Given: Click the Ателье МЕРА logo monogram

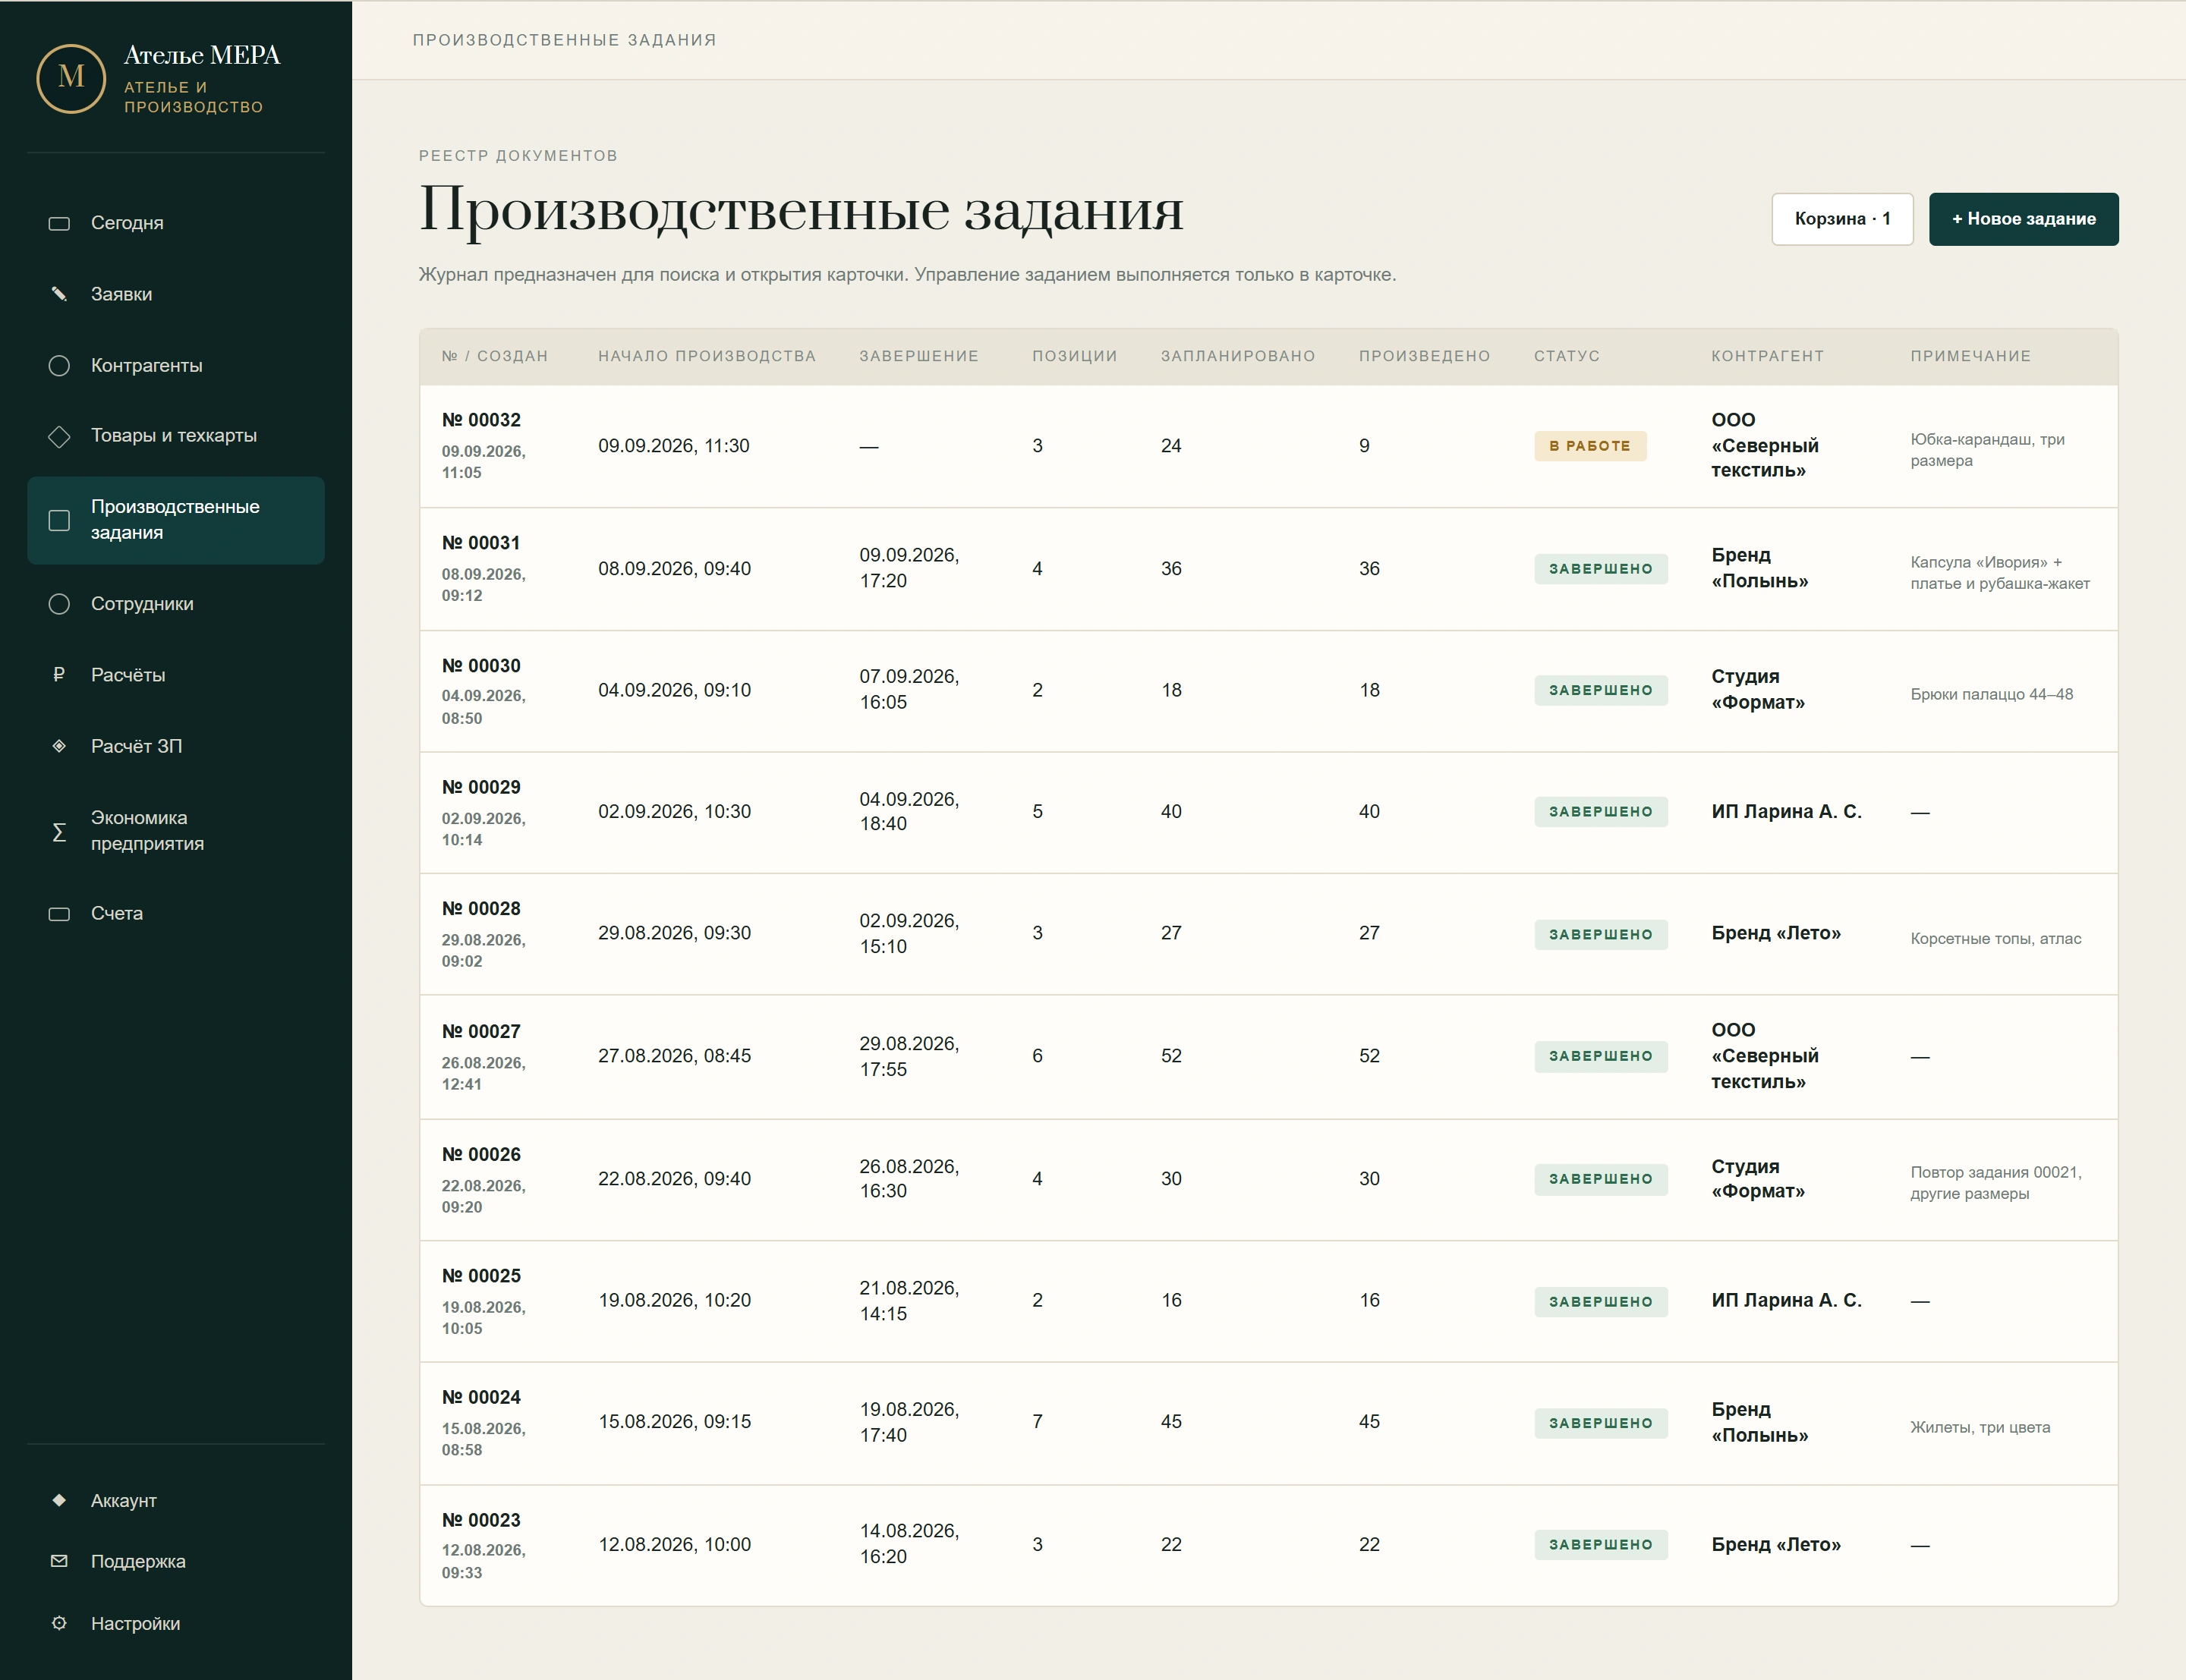Looking at the screenshot, I should [71, 78].
